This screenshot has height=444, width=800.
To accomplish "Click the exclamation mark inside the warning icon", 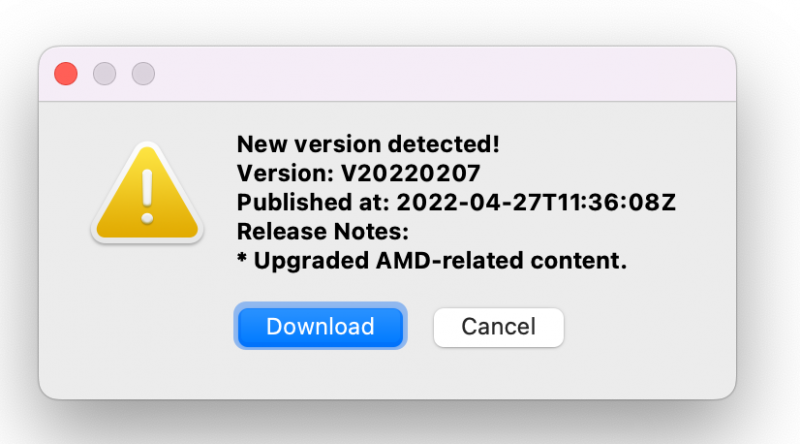I will (147, 196).
